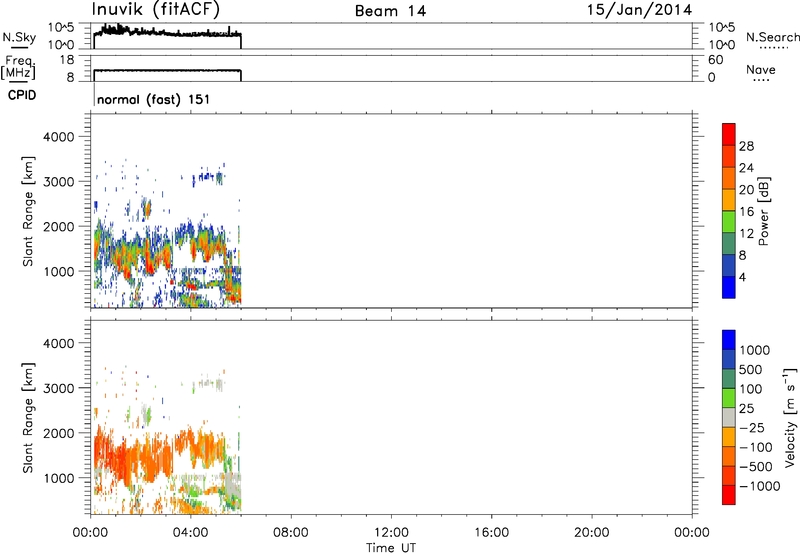Select the 04:00 time tick label
This screenshot has height=554, width=800.
pos(191,533)
